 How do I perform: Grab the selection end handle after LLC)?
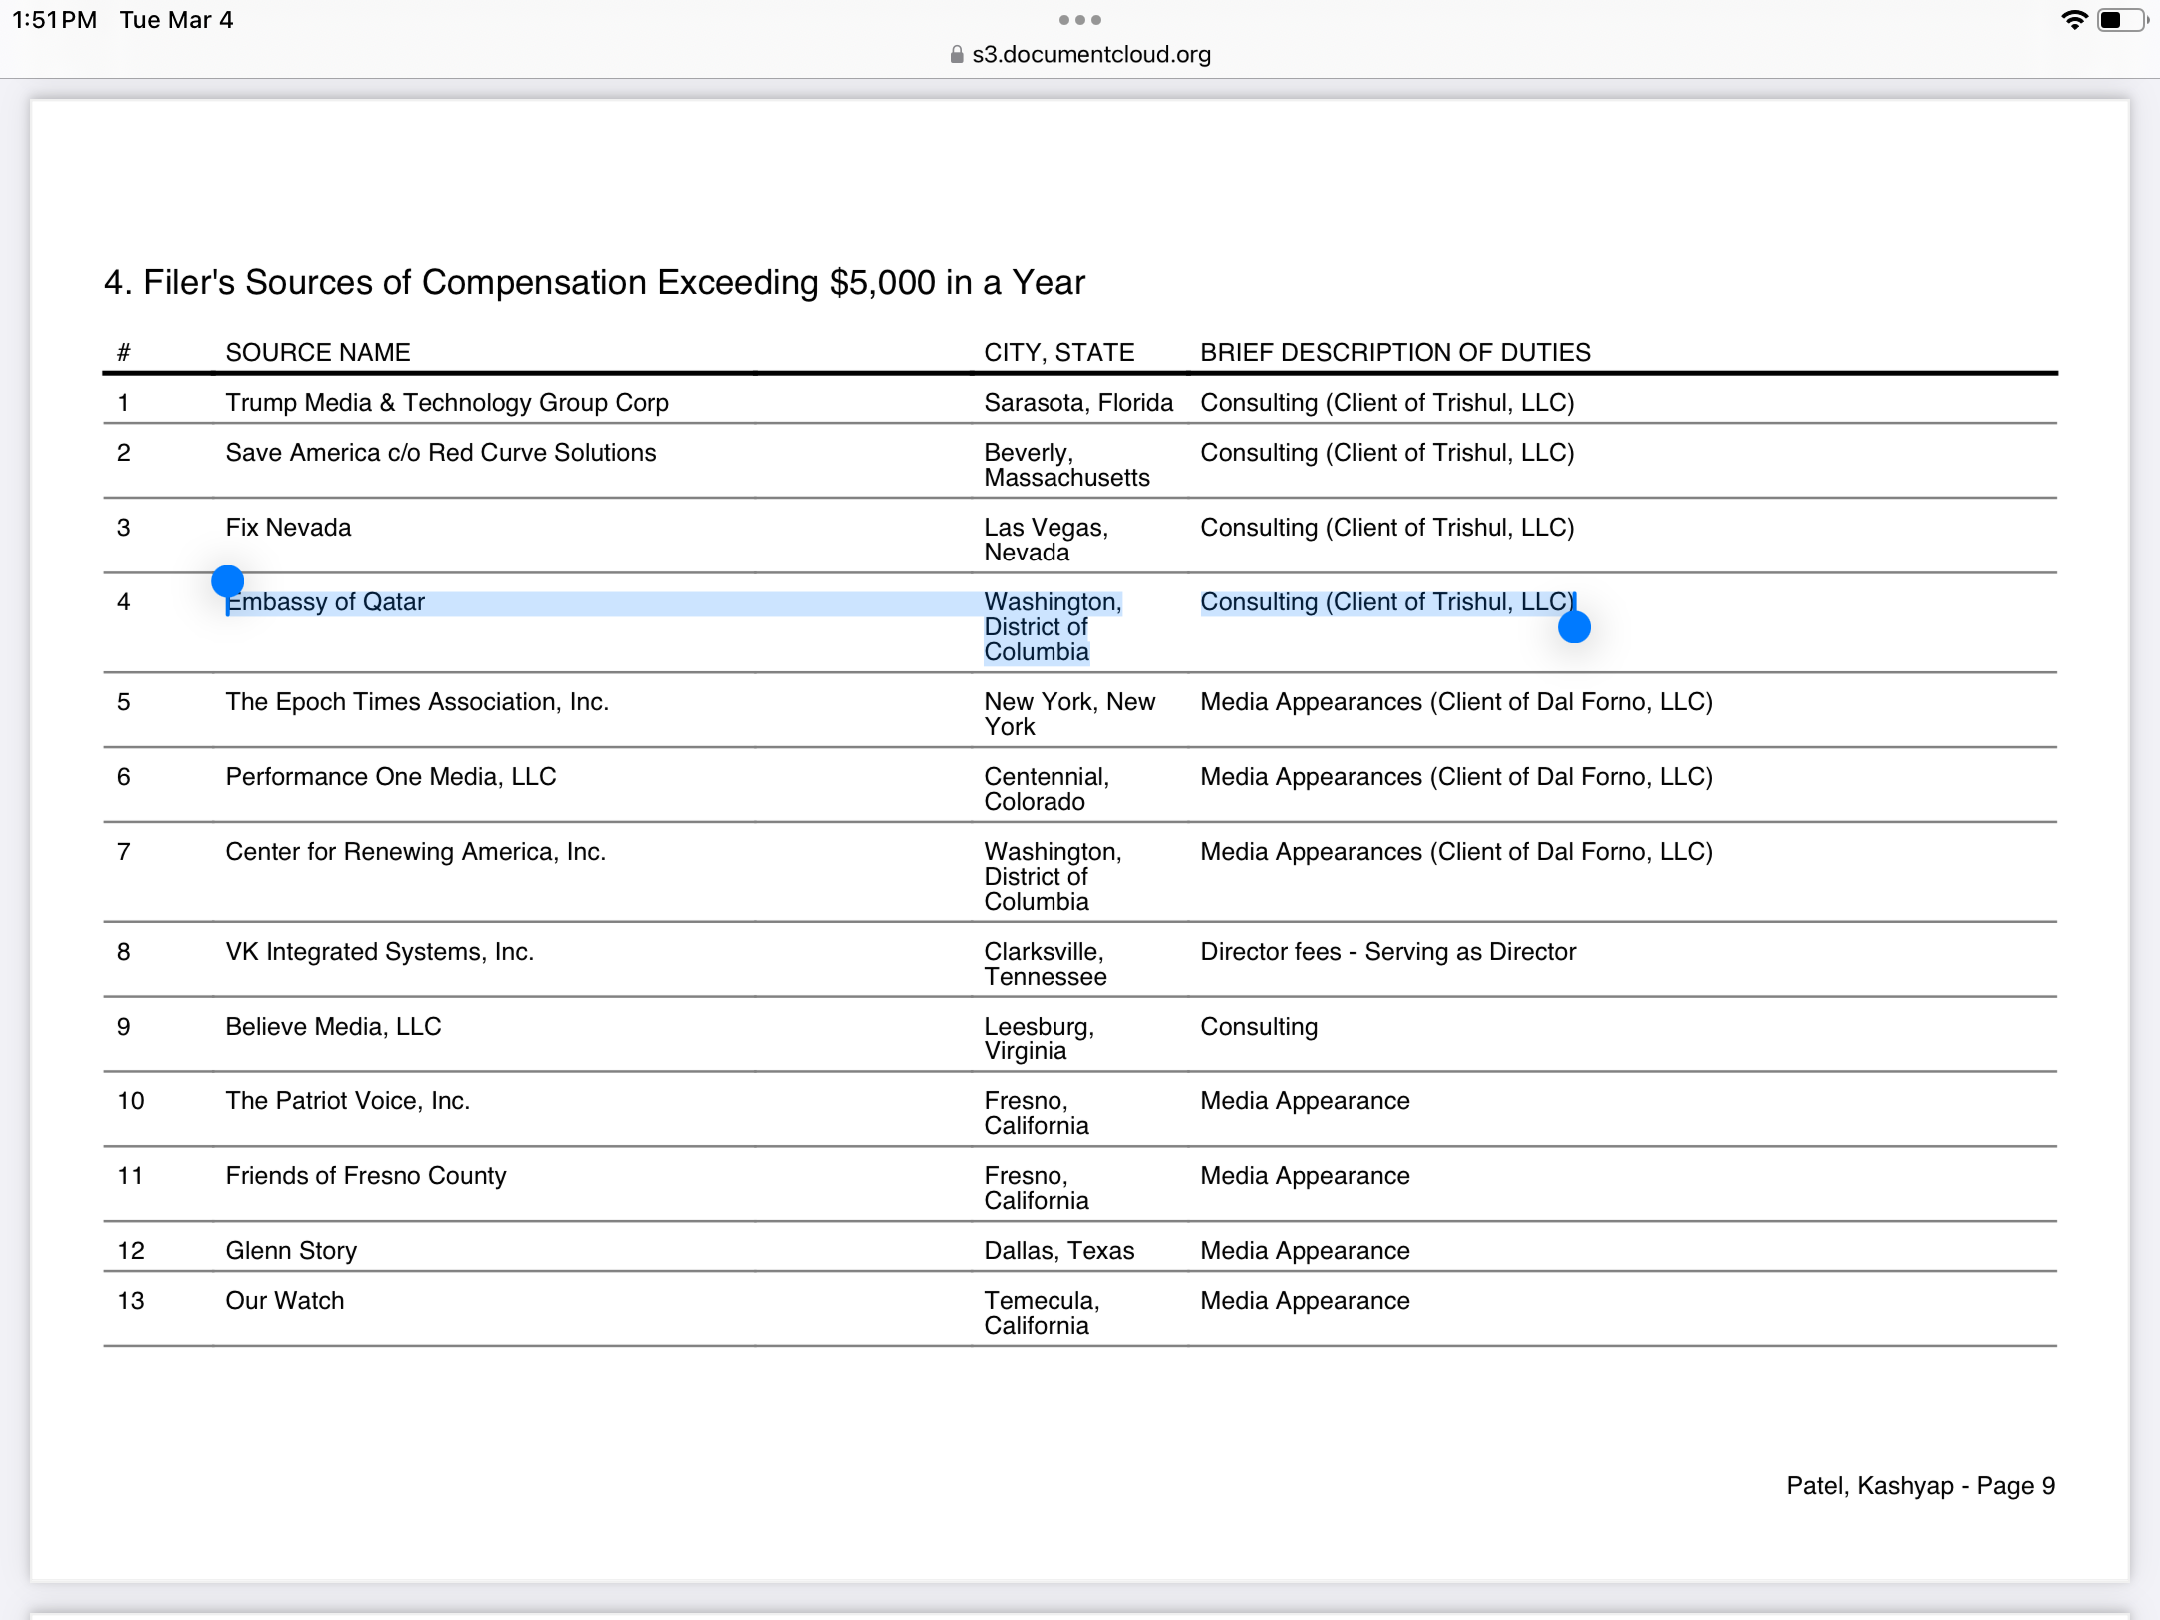pos(1574,627)
